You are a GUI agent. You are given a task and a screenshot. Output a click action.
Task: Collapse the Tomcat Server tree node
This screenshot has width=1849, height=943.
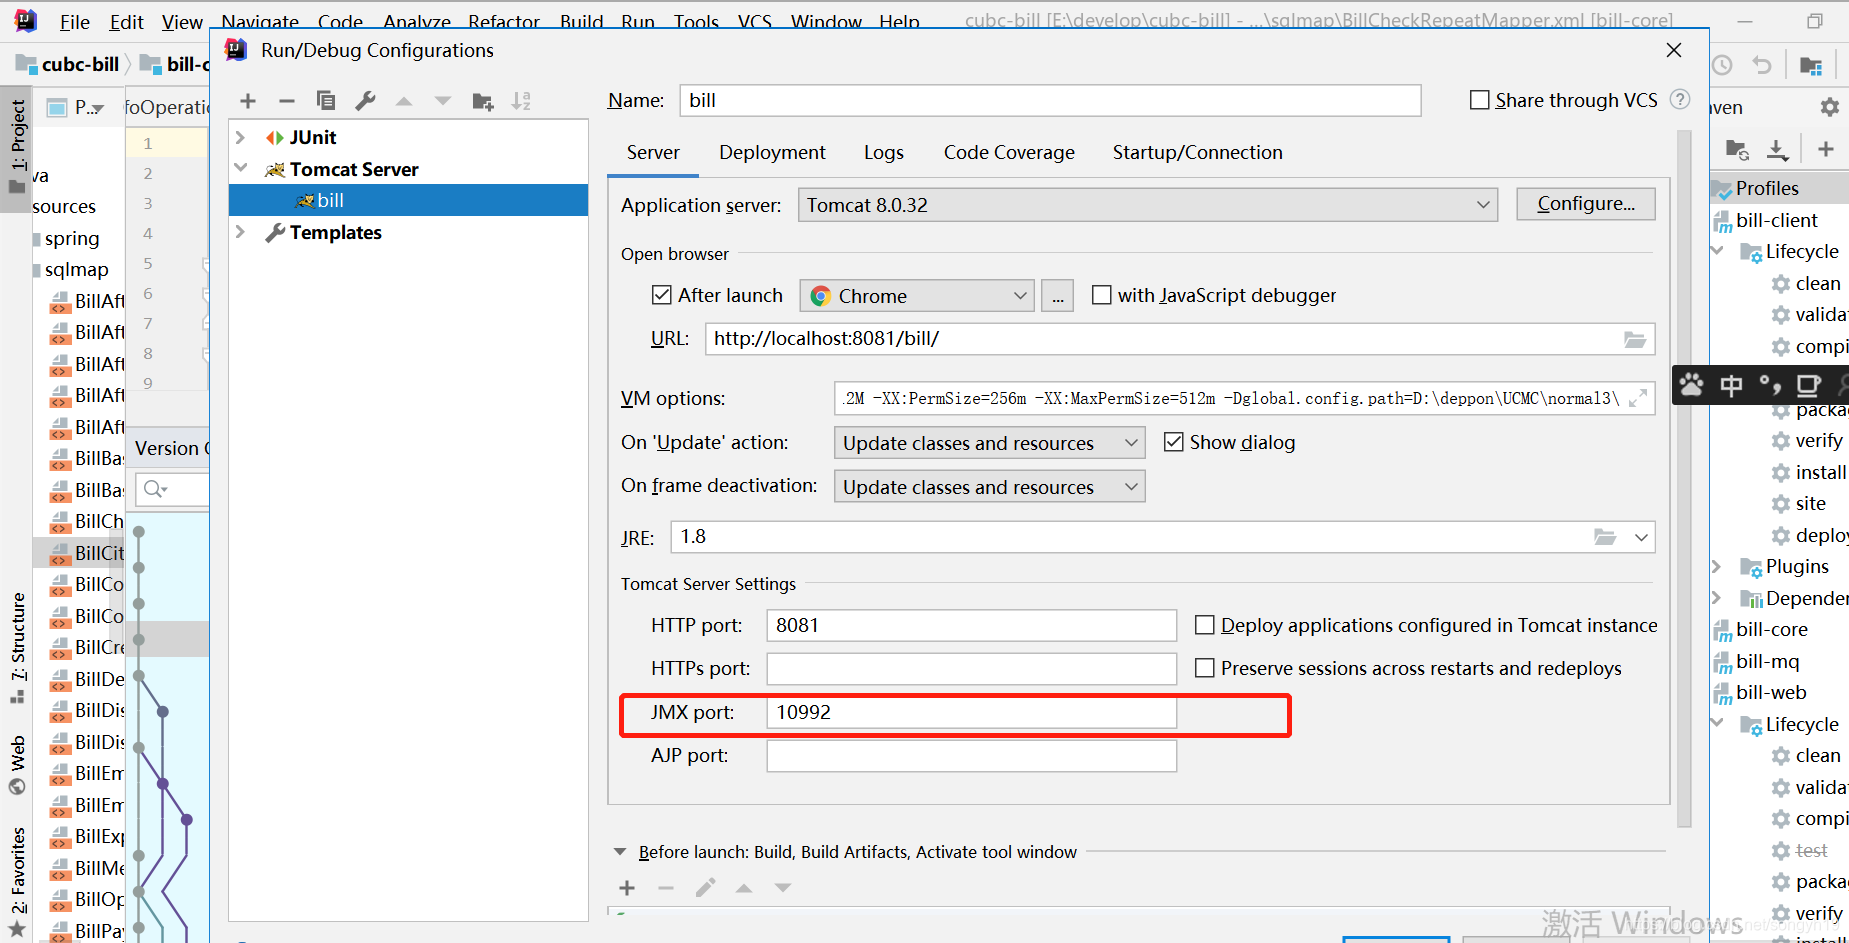[240, 168]
